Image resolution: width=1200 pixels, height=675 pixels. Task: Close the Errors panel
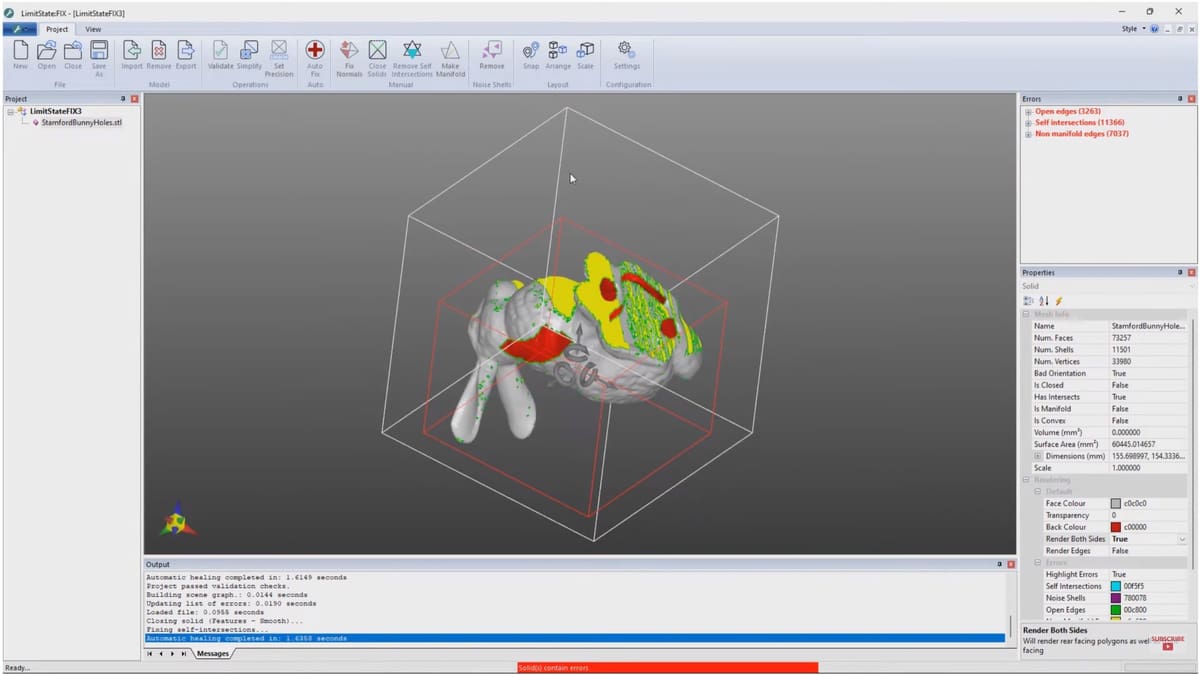pos(1191,99)
